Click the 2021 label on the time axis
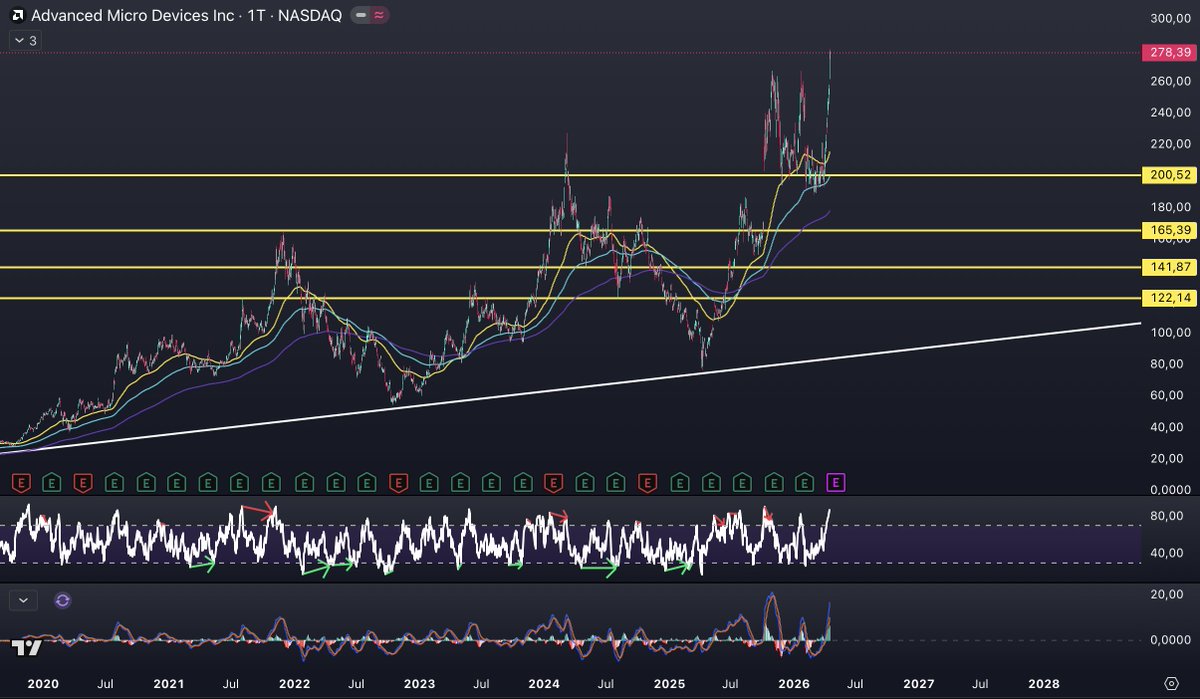Screen dimensions: 1200x699 [168, 684]
